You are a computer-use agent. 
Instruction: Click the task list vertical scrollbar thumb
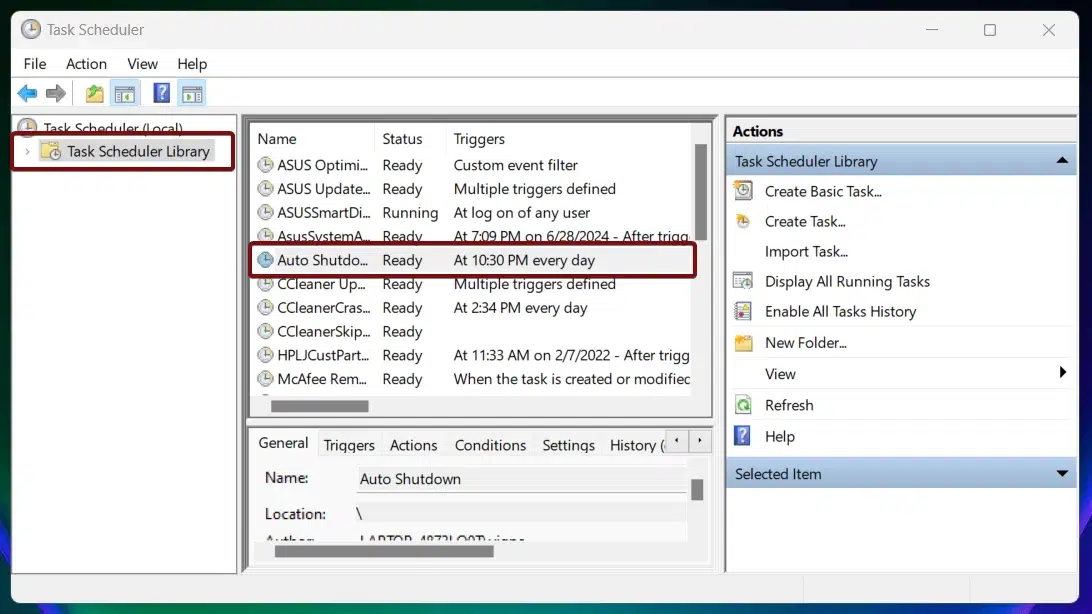[x=701, y=191]
